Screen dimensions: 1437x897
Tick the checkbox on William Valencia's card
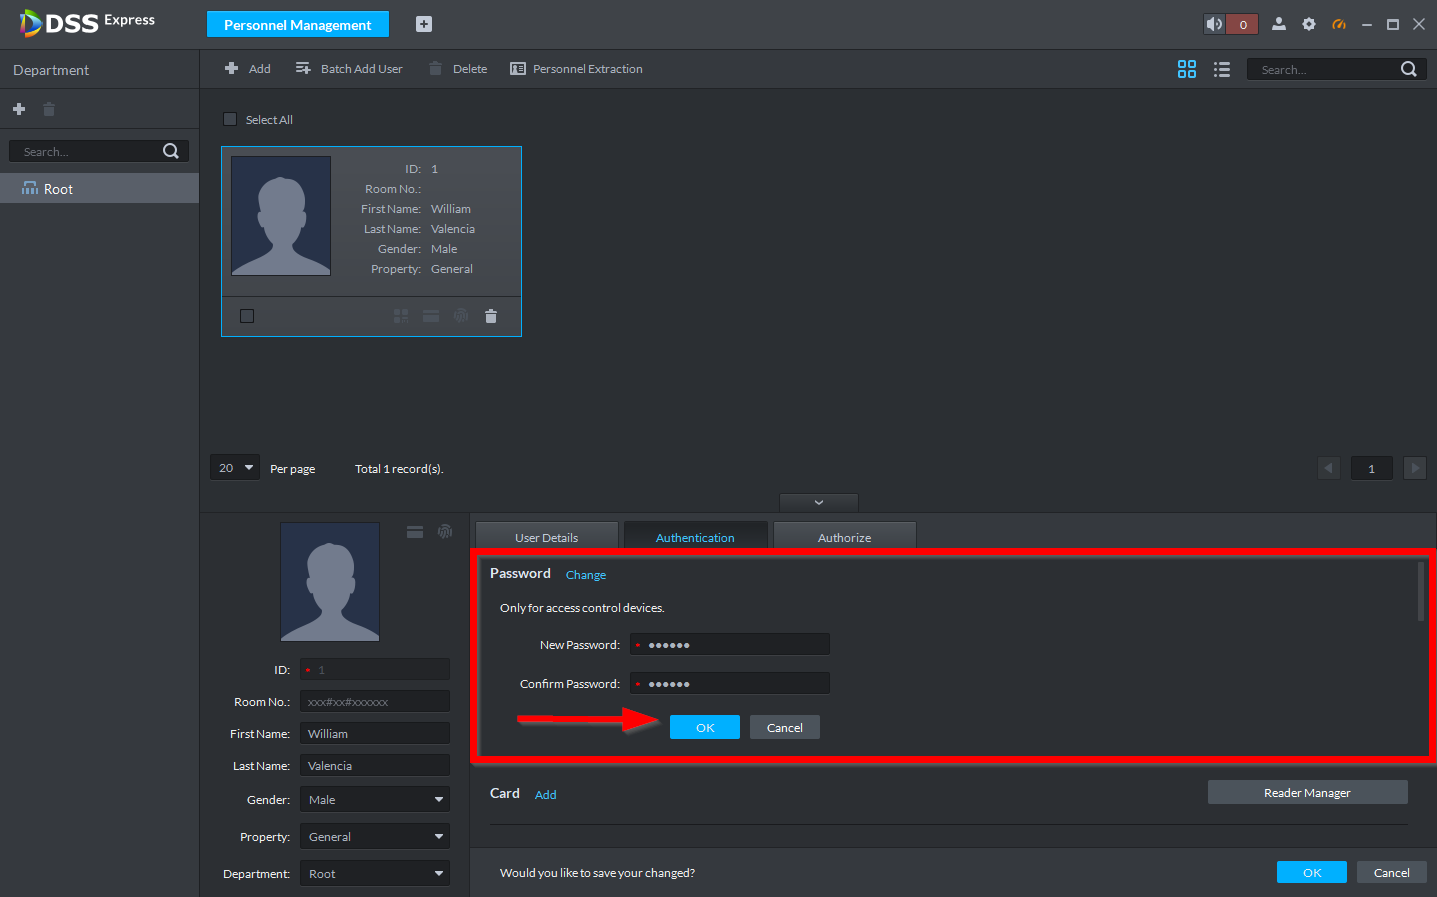click(247, 316)
